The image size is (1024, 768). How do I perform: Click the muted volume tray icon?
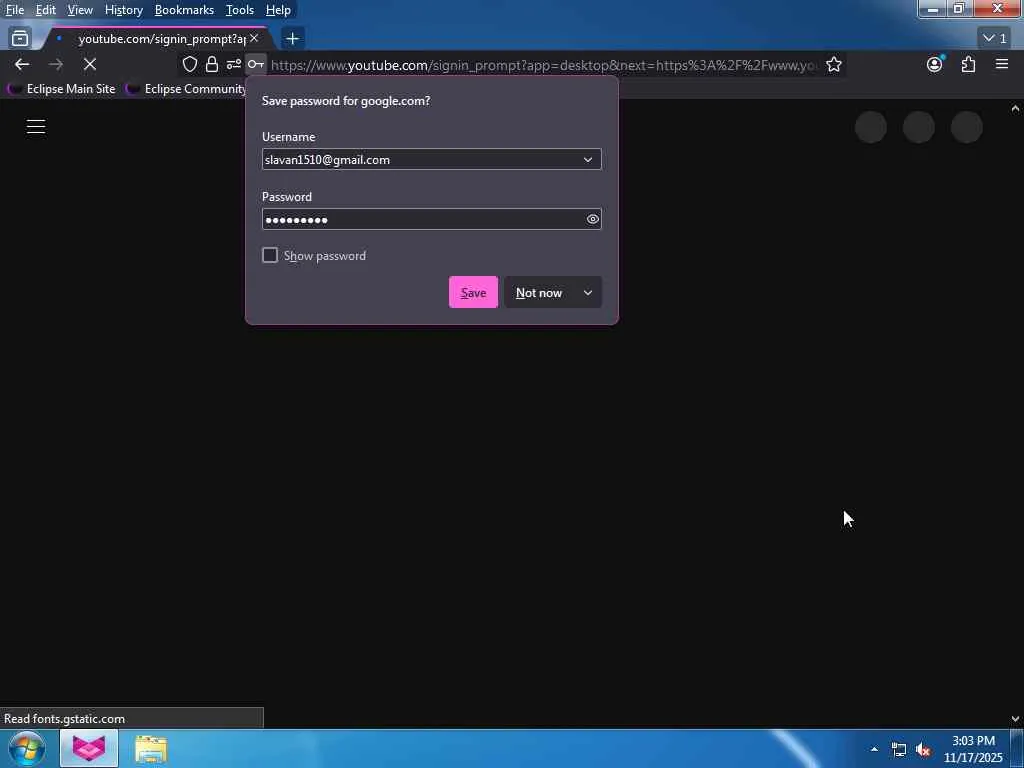tap(923, 750)
